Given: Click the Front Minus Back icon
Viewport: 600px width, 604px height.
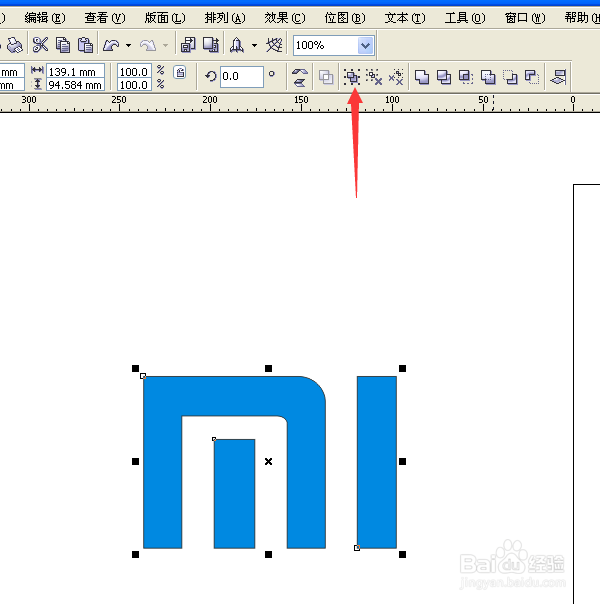Looking at the screenshot, I should click(510, 77).
